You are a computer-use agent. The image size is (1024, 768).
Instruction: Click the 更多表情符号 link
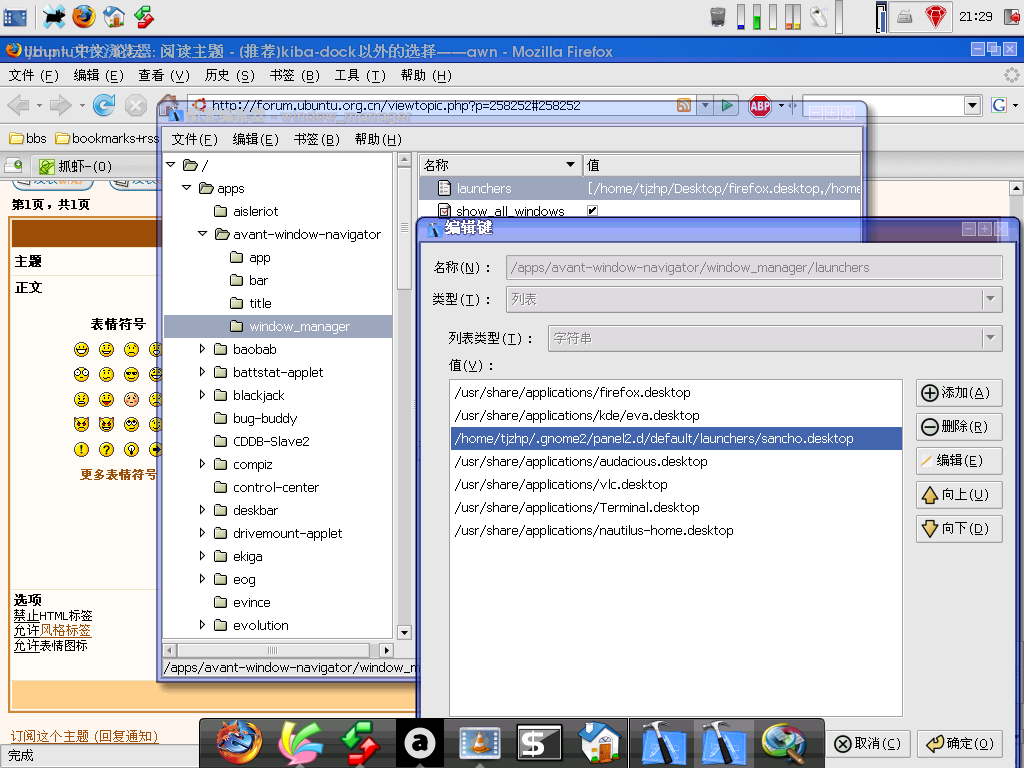118,475
